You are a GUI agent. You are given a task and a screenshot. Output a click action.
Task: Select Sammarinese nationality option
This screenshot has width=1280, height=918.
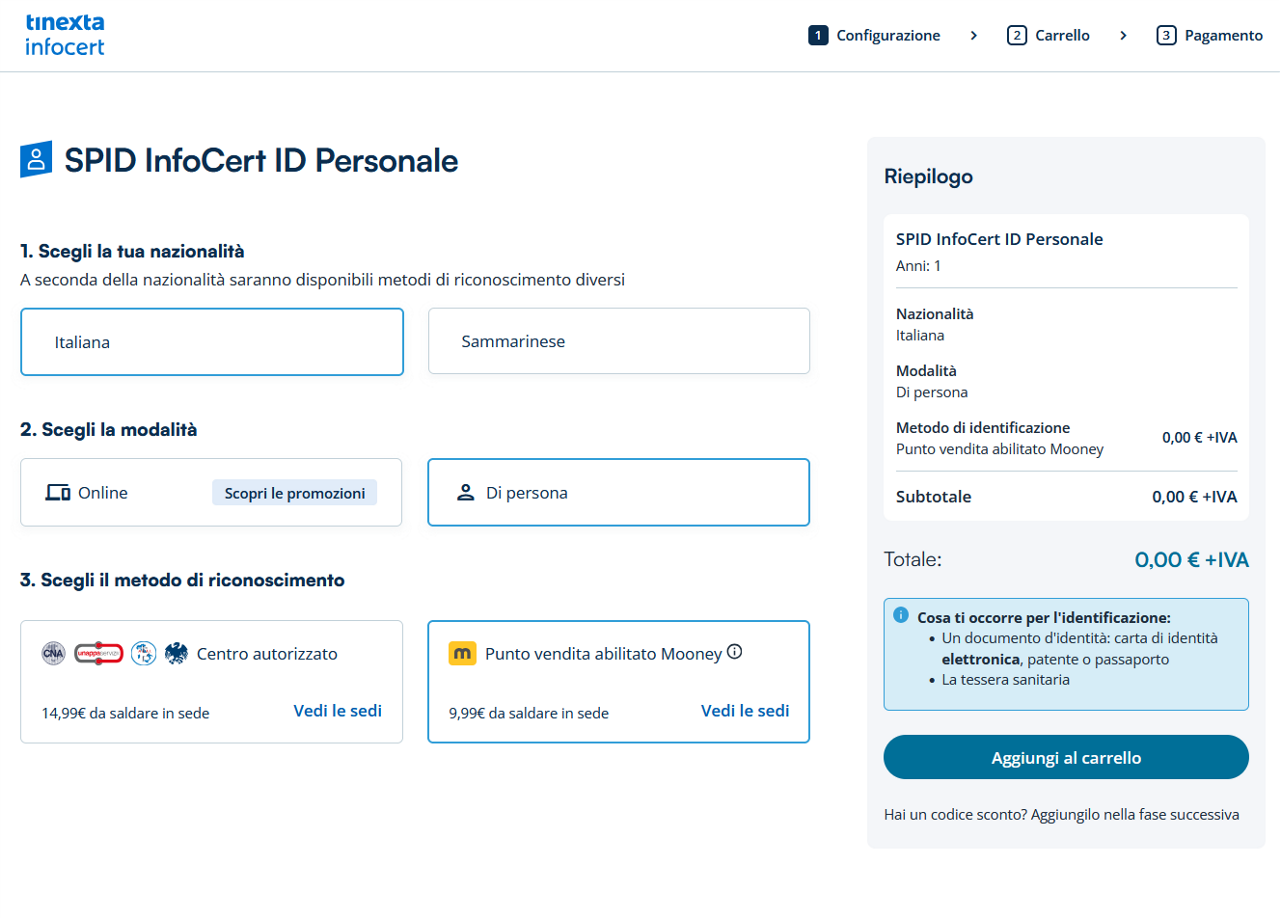pyautogui.click(x=619, y=341)
